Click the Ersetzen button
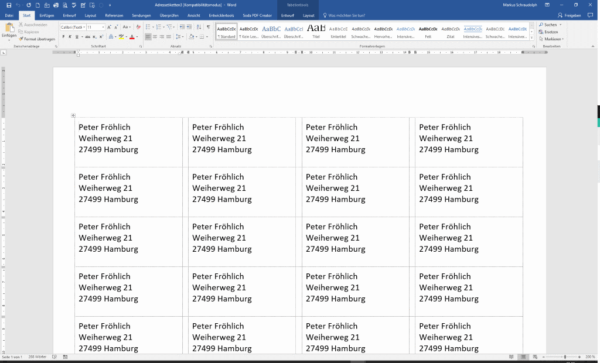The width and height of the screenshot is (600, 363). (x=548, y=32)
